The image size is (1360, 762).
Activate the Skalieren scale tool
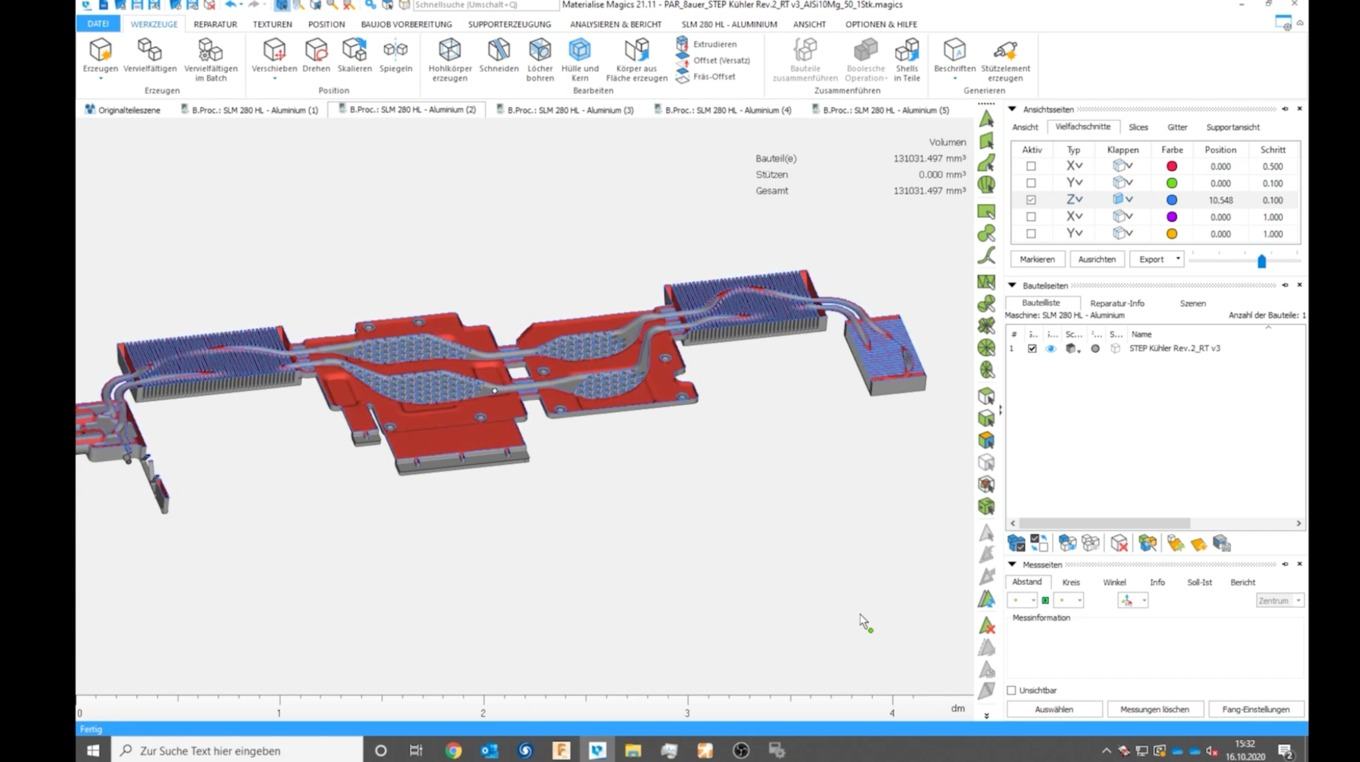[354, 57]
